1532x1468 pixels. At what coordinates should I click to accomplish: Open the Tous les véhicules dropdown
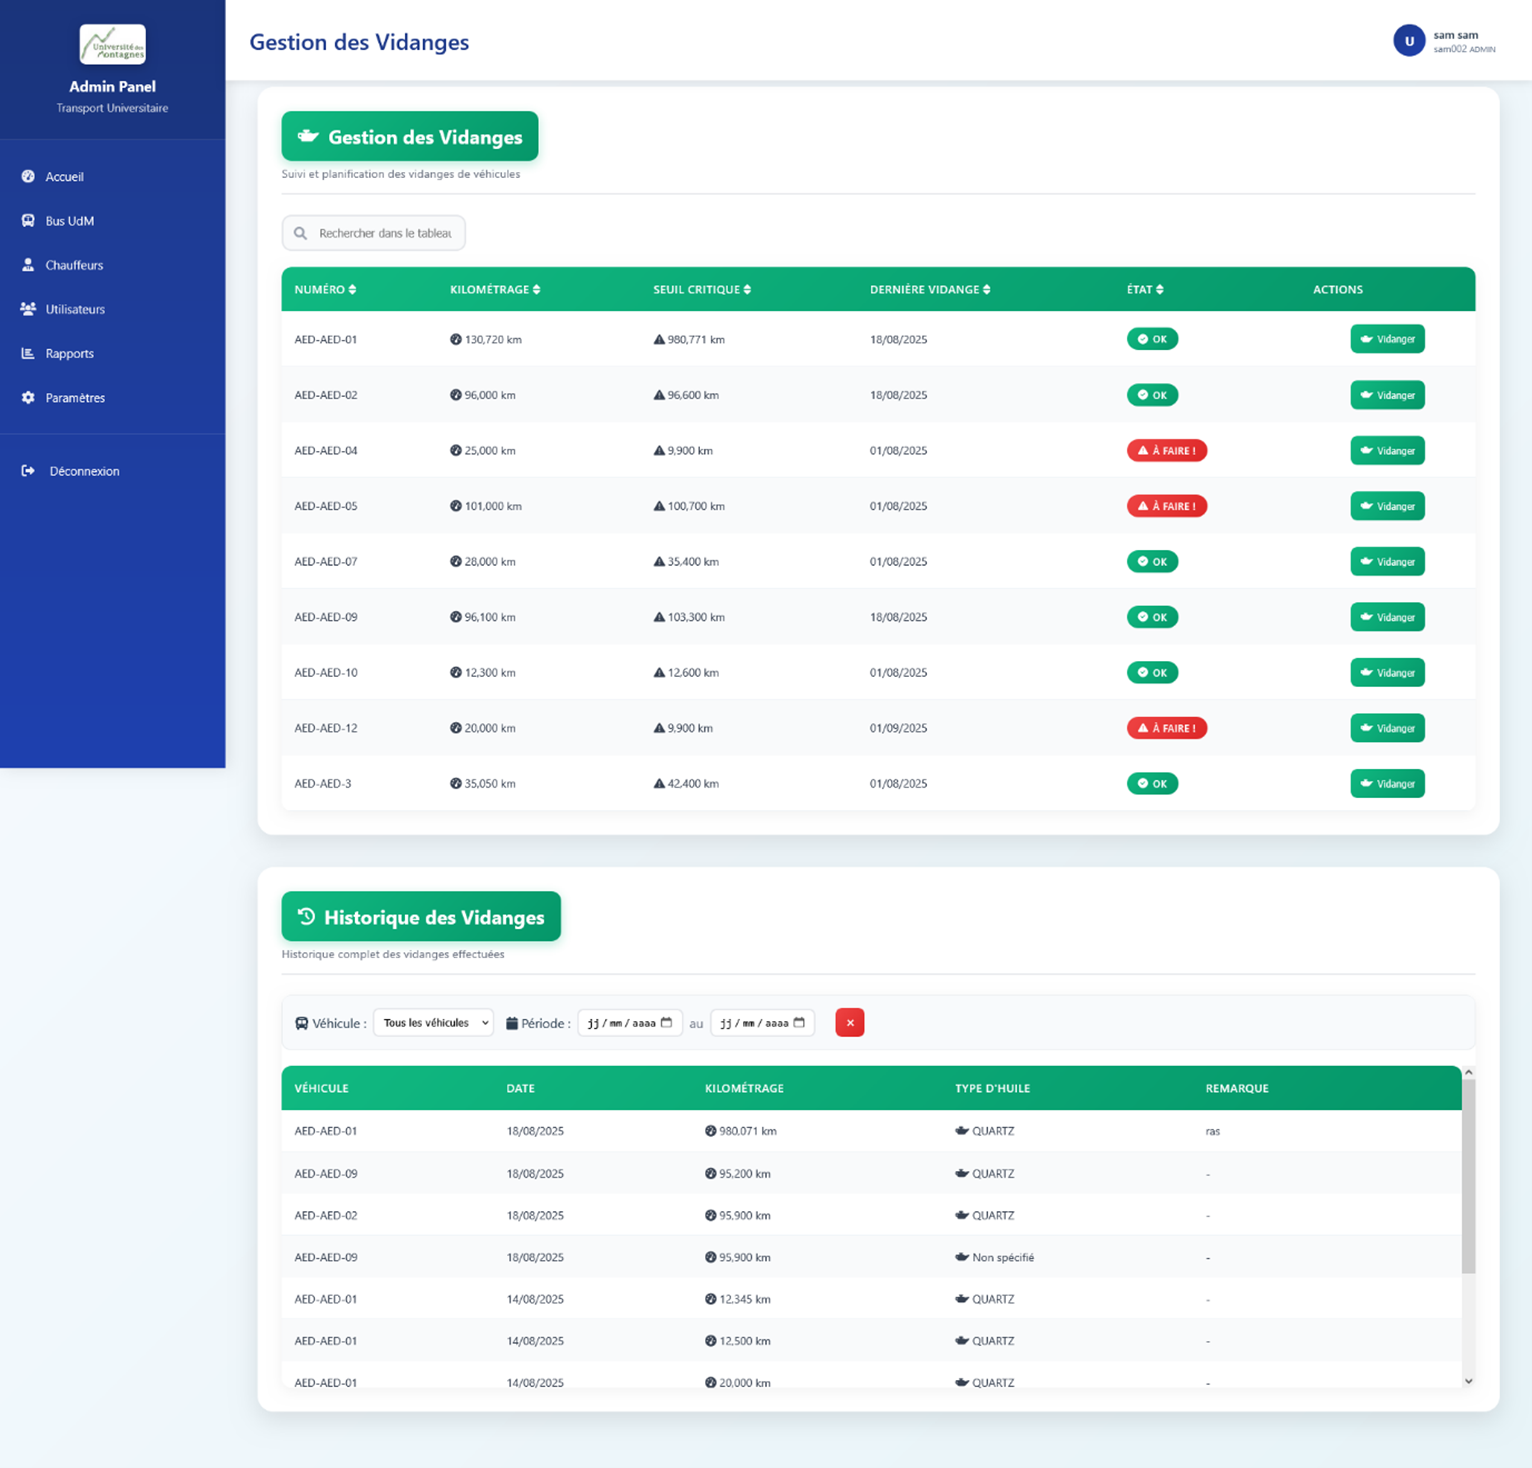tap(433, 1022)
